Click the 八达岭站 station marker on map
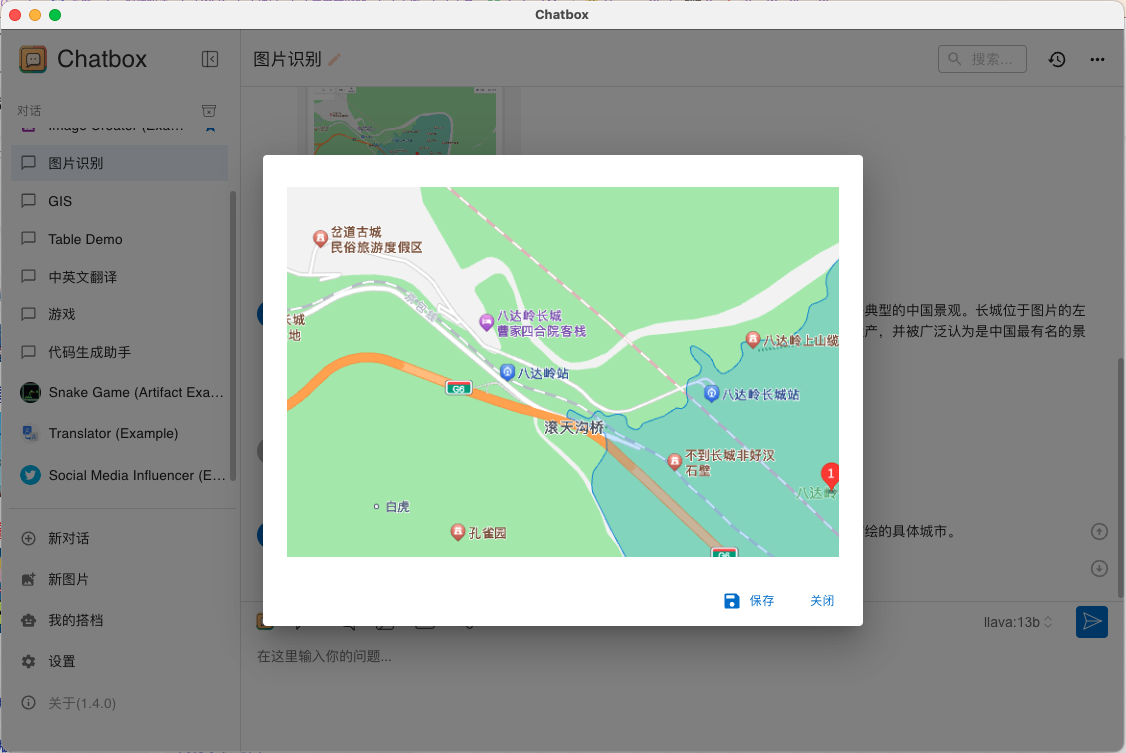 (508, 371)
